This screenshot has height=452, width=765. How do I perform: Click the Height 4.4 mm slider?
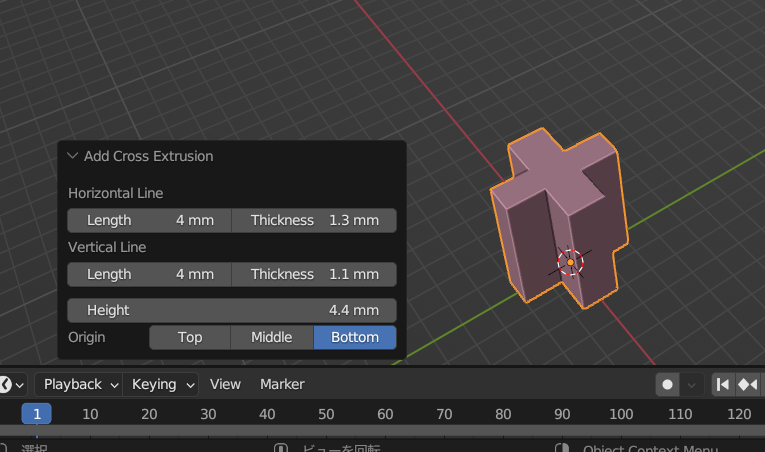tap(232, 310)
